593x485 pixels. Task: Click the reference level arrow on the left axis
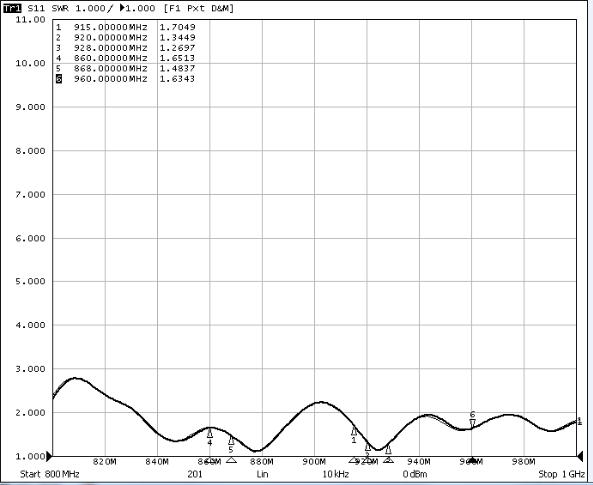point(49,456)
